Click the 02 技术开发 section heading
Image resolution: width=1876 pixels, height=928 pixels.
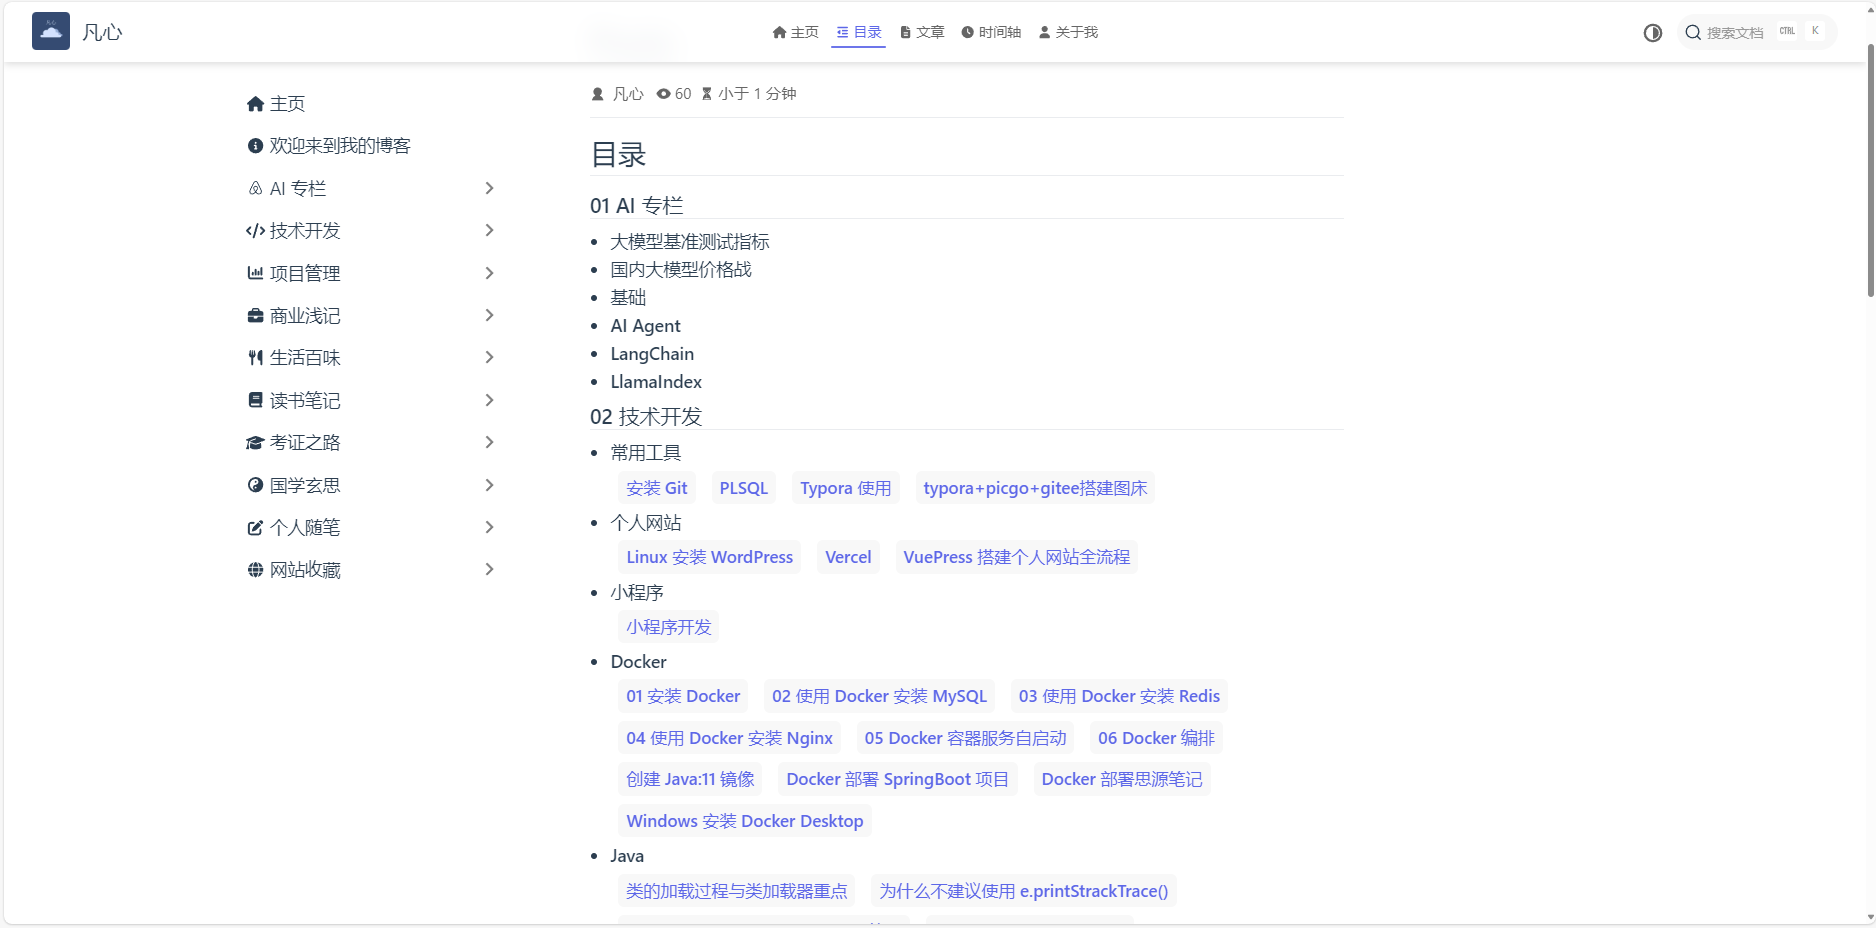click(646, 417)
